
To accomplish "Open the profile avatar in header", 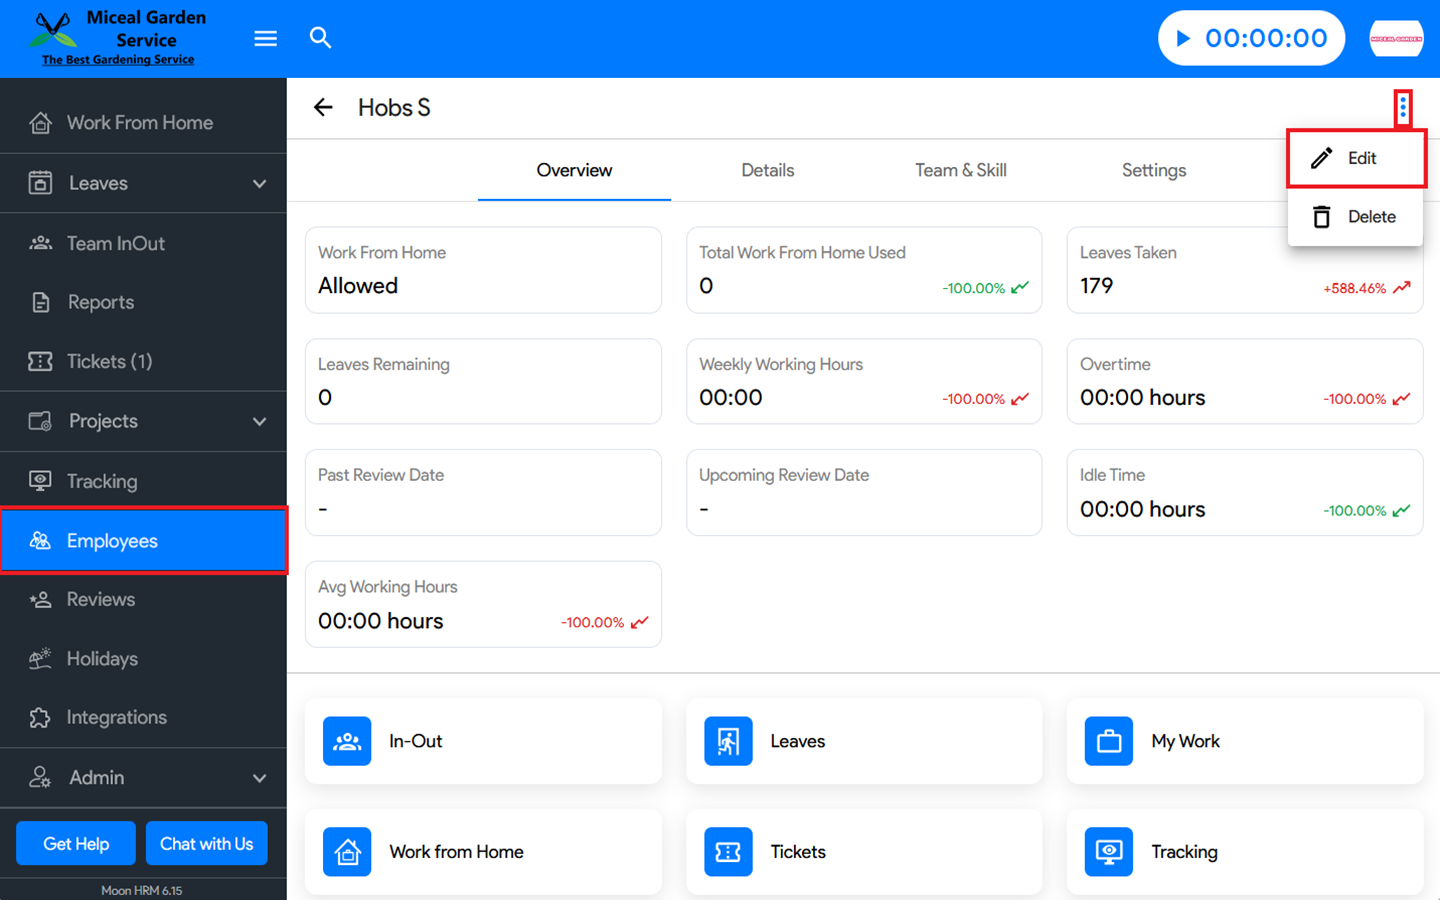I will click(x=1396, y=38).
